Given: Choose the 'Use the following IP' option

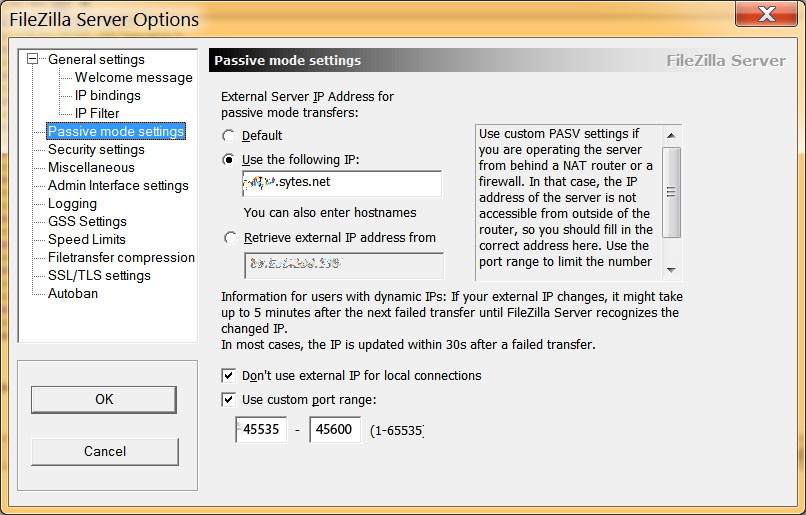Looking at the screenshot, I should click(x=230, y=160).
